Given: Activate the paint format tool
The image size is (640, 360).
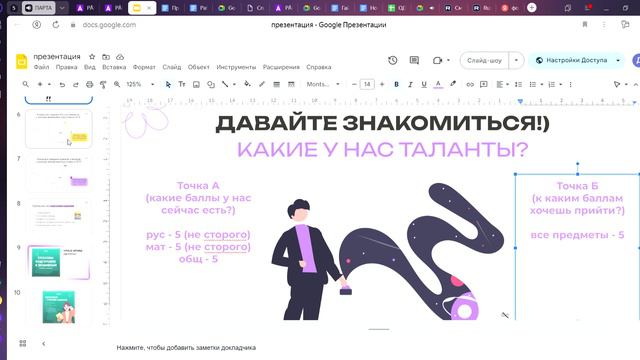Looking at the screenshot, I should click(x=103, y=84).
